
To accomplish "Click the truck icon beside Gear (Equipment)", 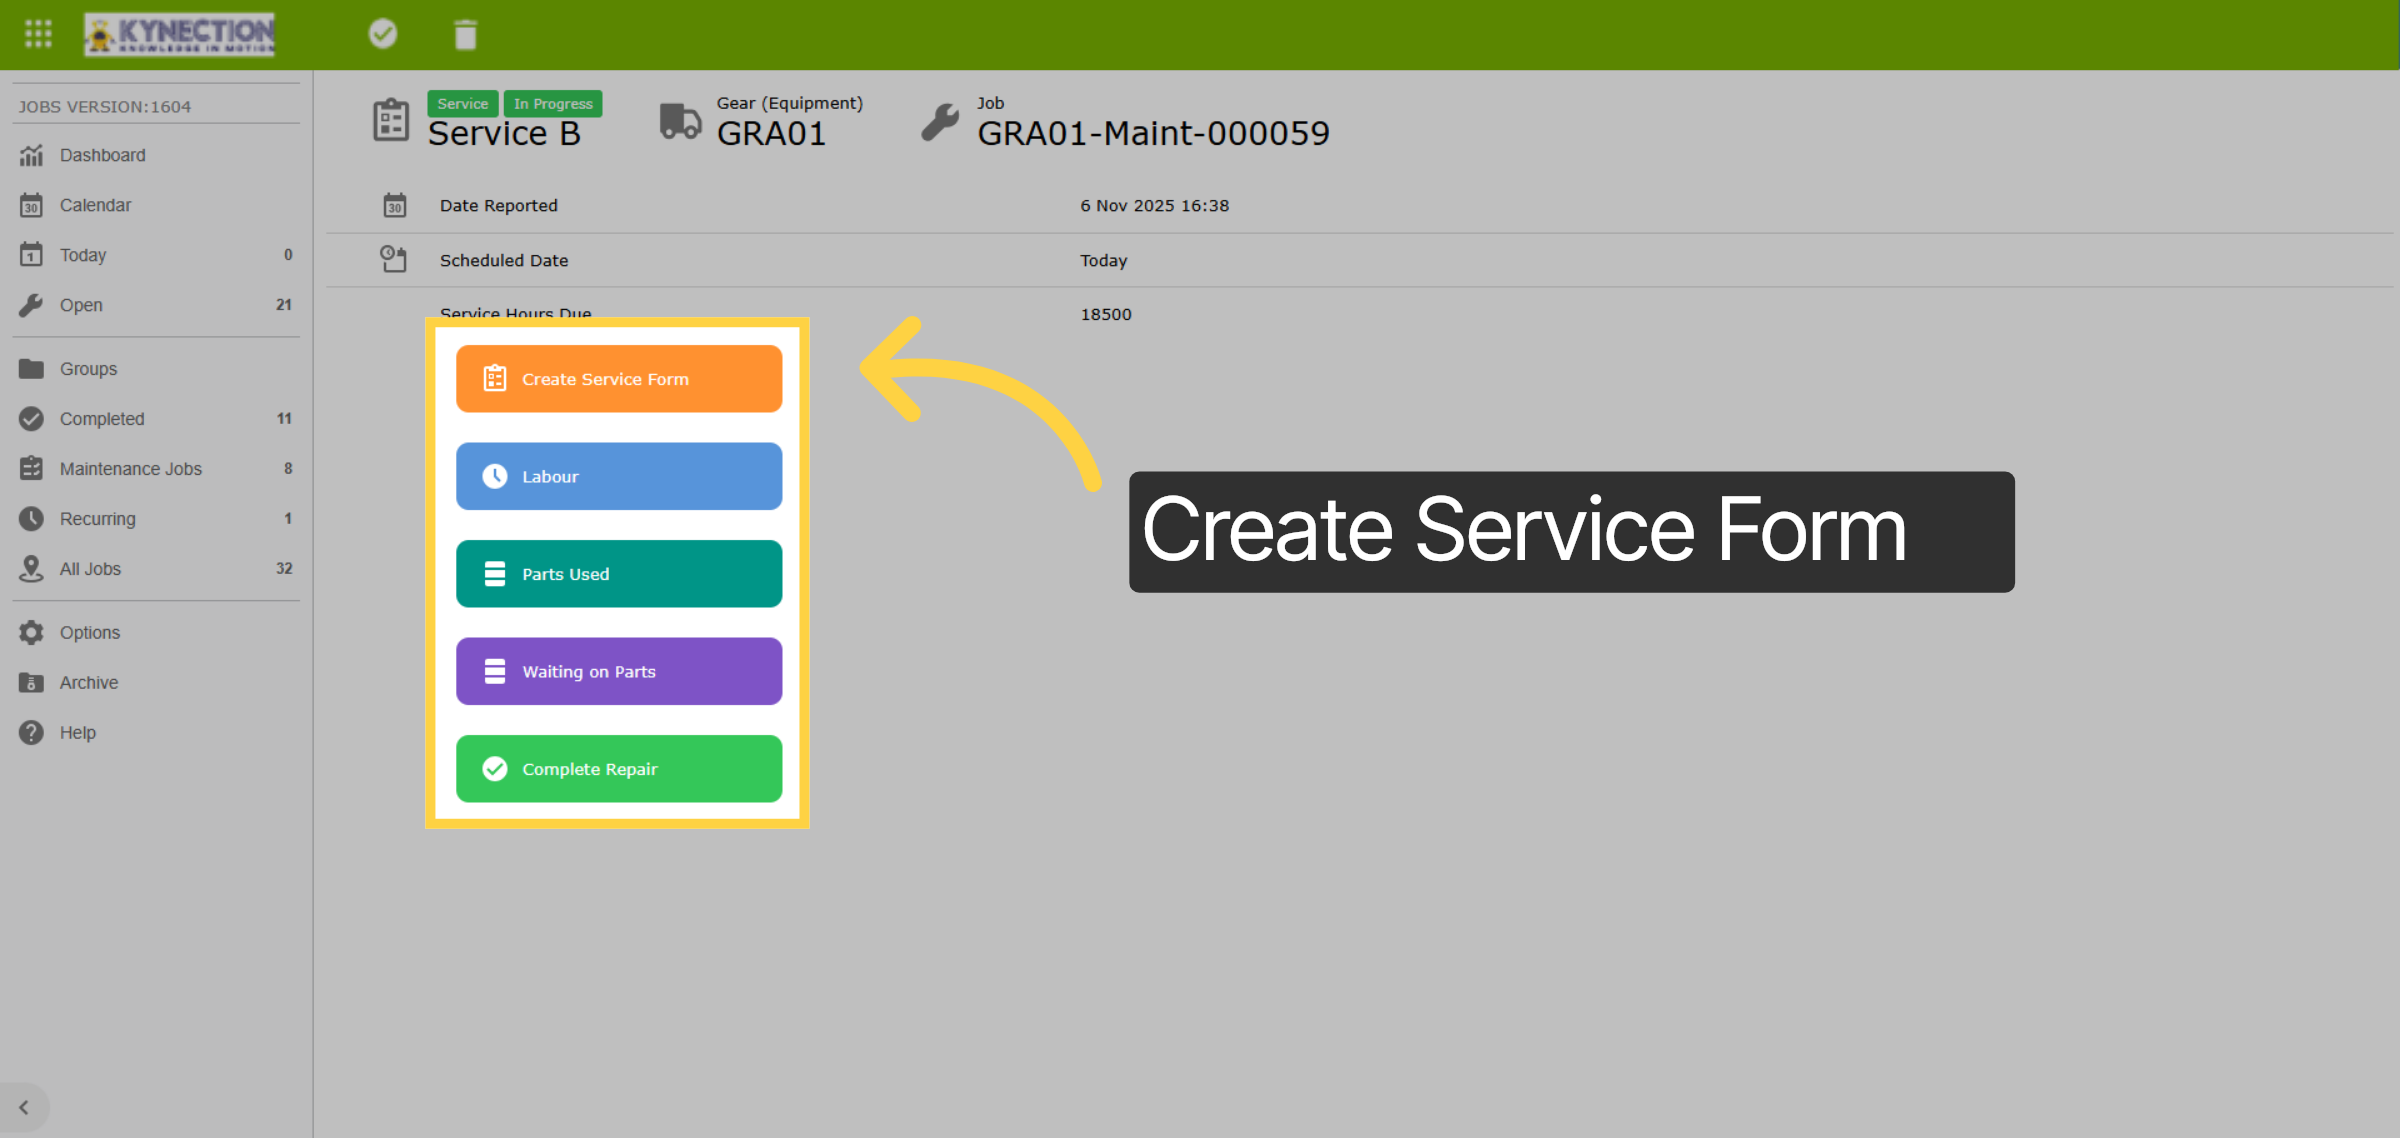I will 680,121.
